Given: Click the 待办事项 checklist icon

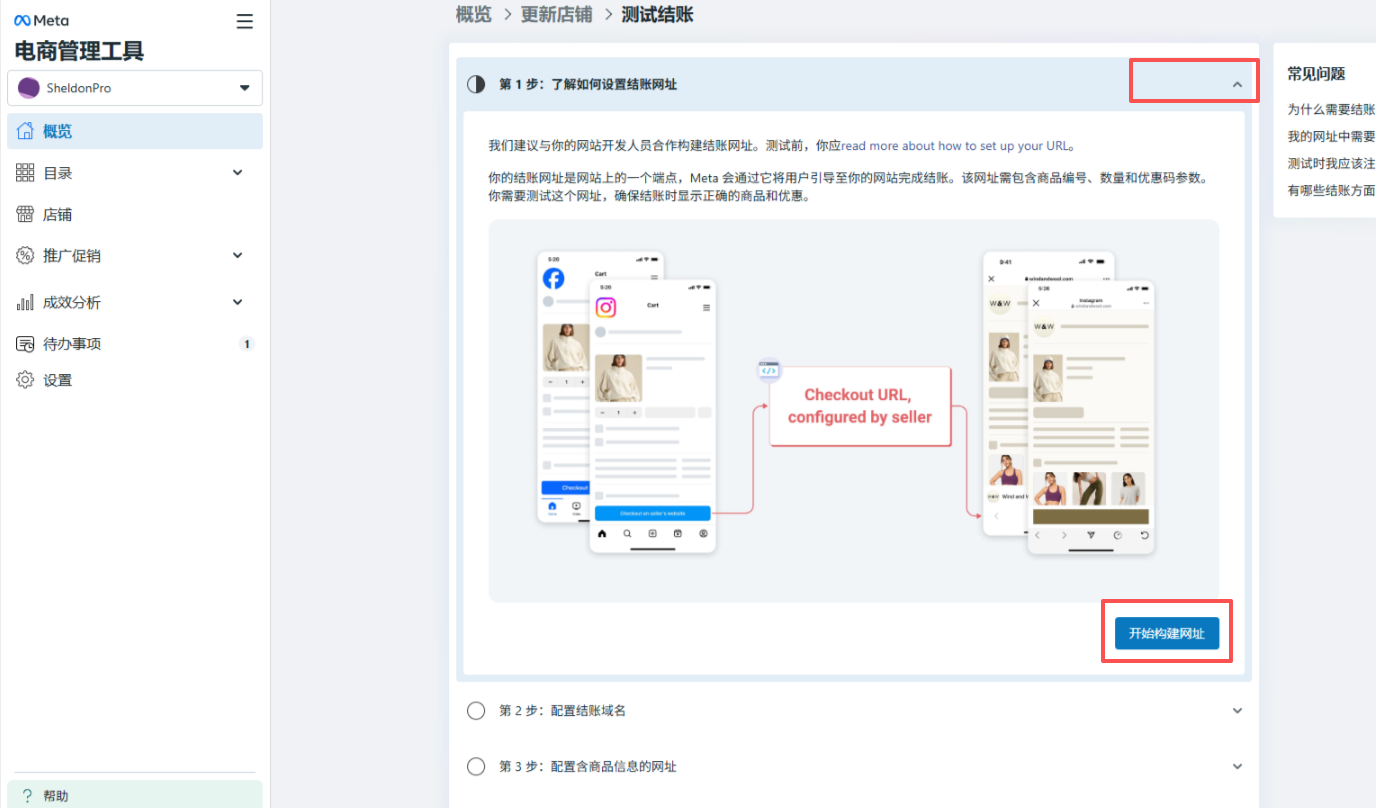Looking at the screenshot, I should pyautogui.click(x=25, y=344).
